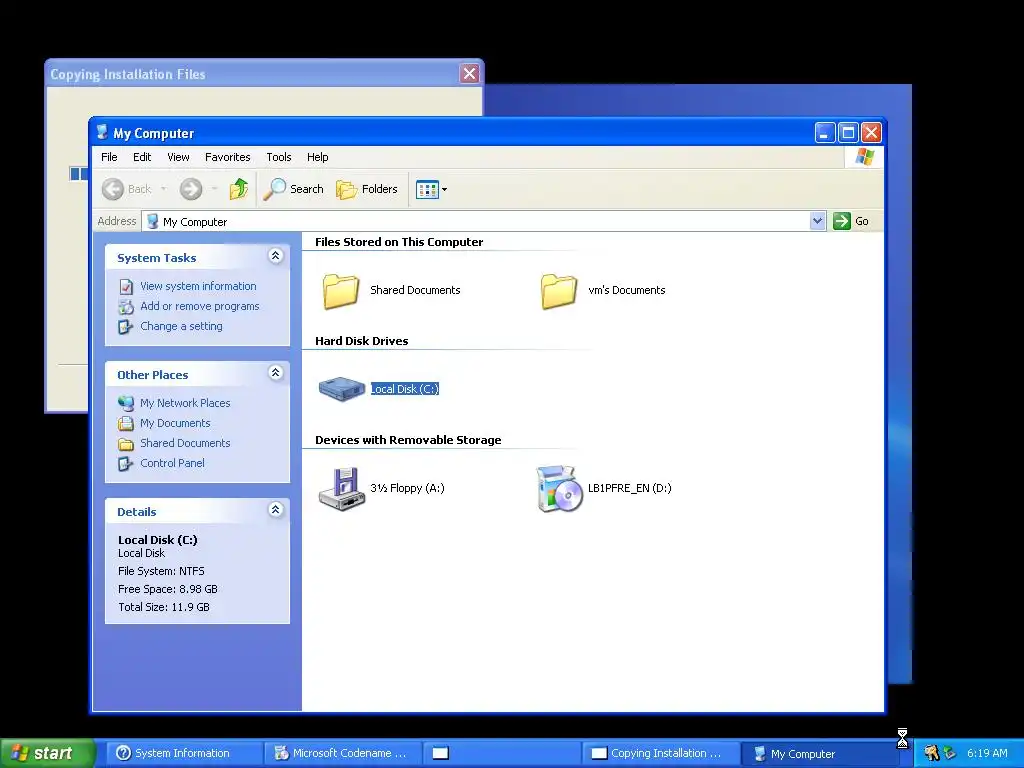Click the Add or remove programs icon
The image size is (1024, 768).
(x=126, y=306)
